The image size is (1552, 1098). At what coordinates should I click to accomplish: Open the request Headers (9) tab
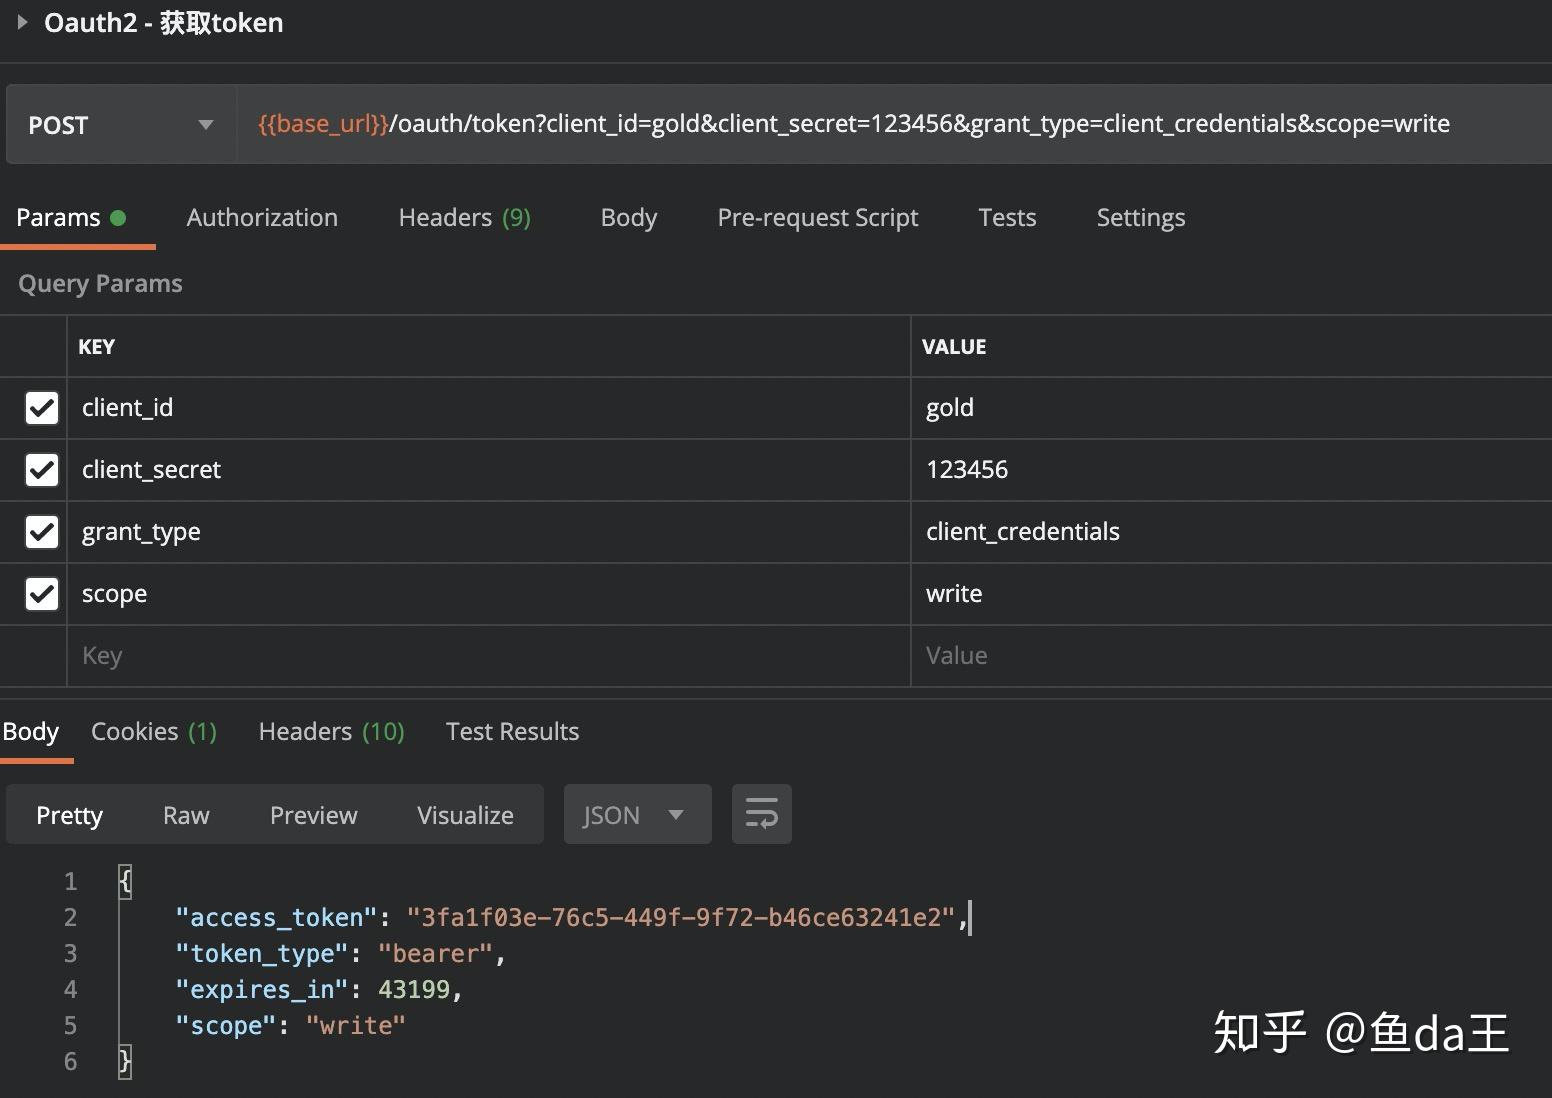(x=464, y=218)
